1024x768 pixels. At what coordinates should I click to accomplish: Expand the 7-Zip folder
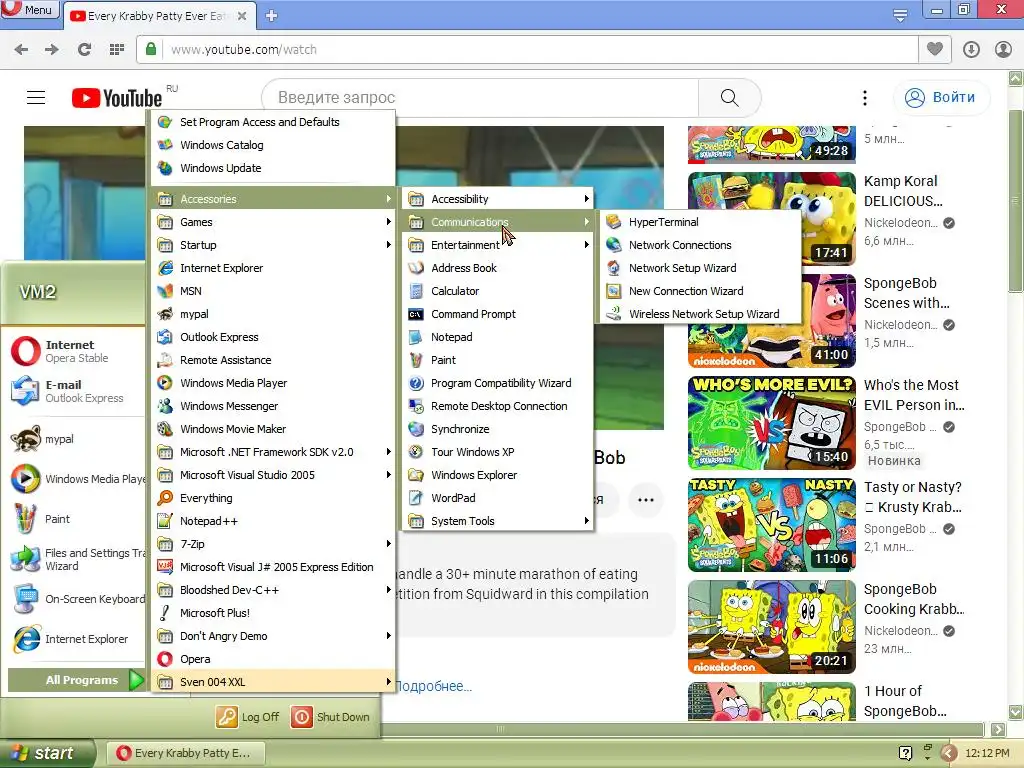point(273,544)
